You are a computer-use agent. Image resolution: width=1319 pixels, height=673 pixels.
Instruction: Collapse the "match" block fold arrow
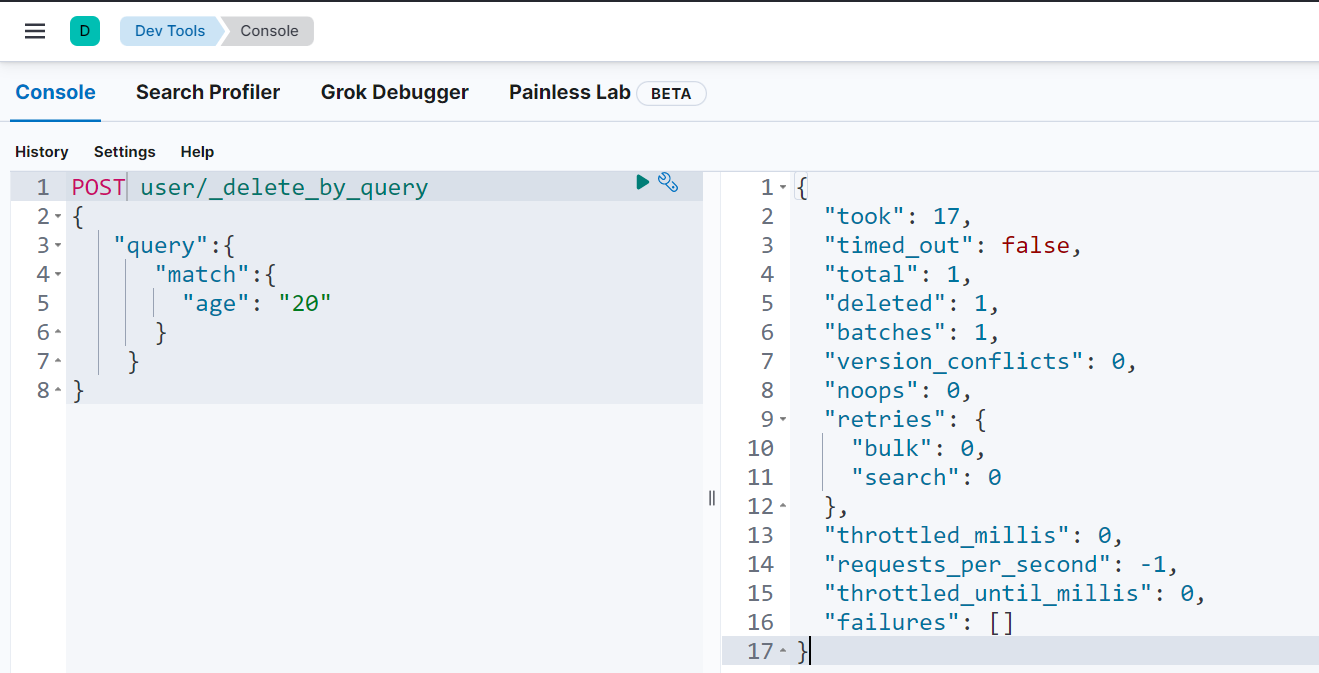58,275
